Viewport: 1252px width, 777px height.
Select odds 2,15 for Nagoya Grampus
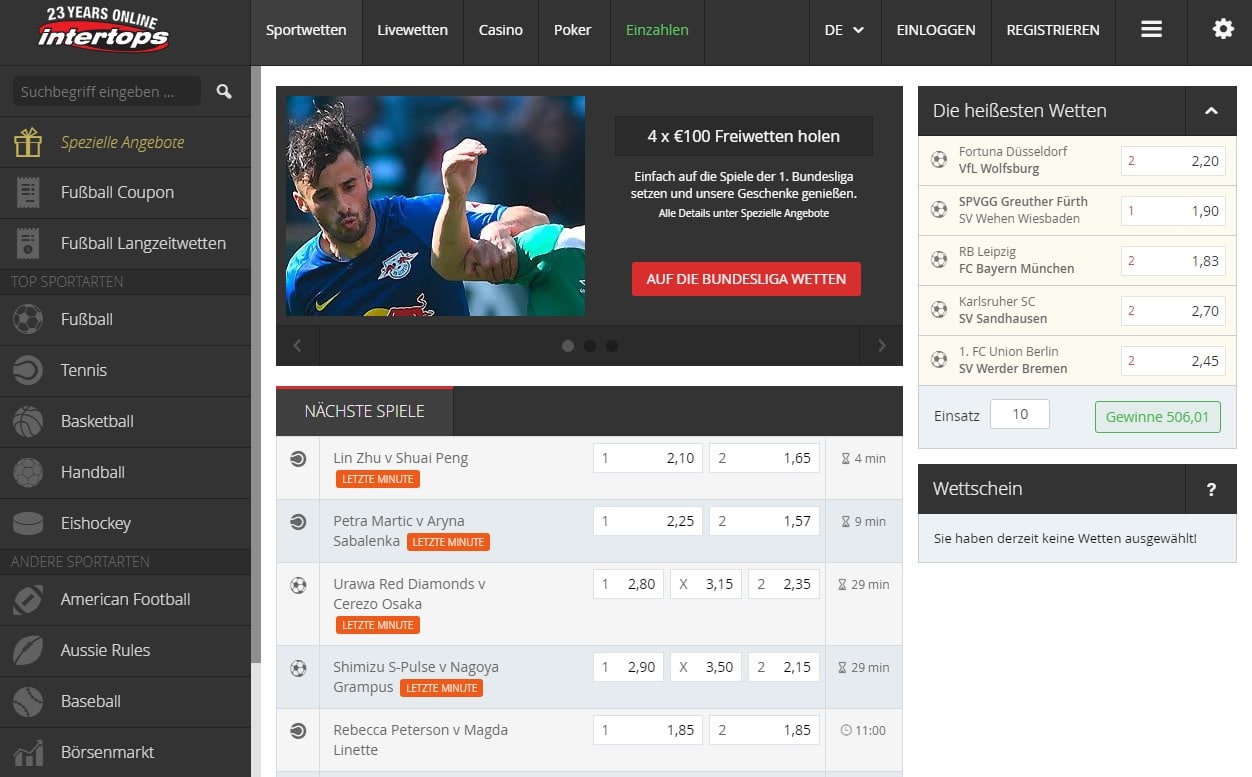[784, 667]
